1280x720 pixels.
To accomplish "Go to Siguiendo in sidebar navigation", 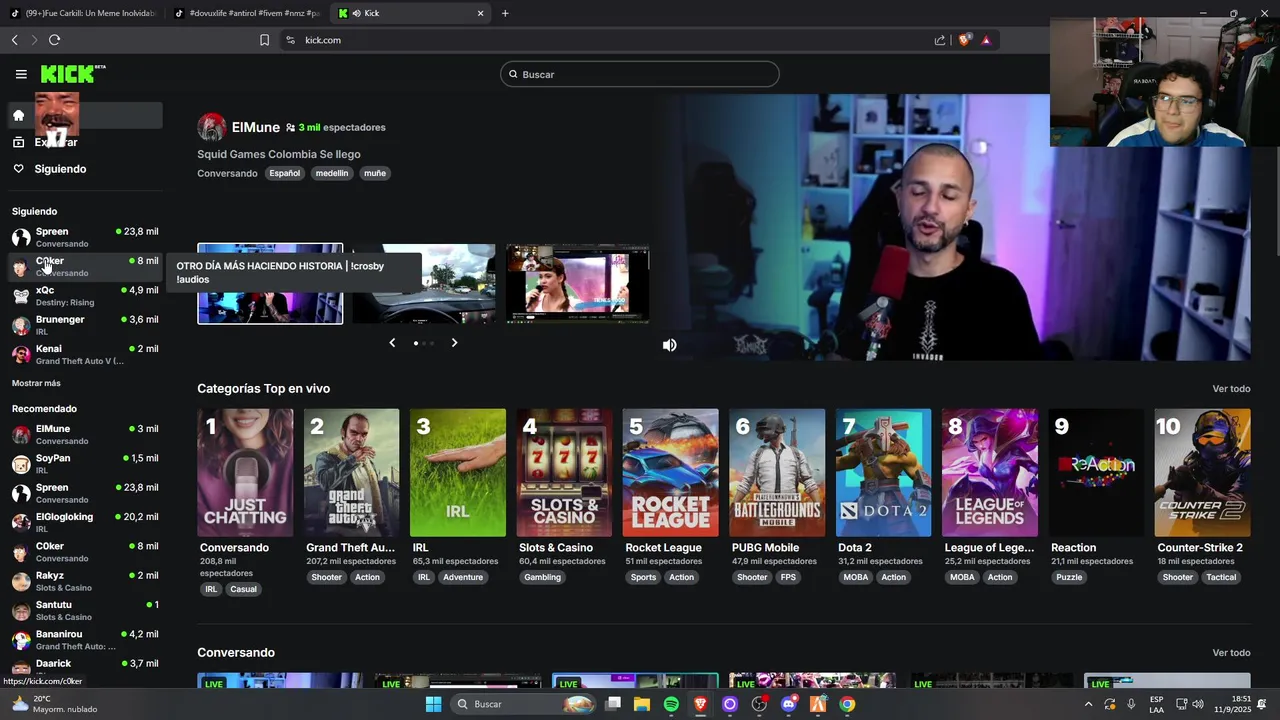I will (x=60, y=169).
